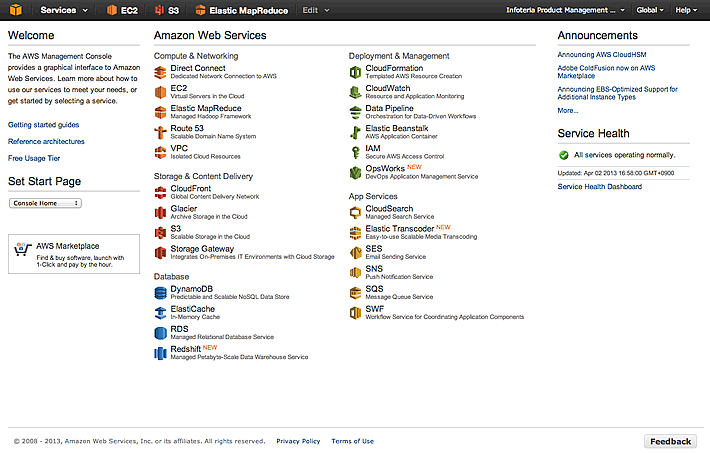
Task: Open the Redshift icon
Action: click(x=160, y=353)
